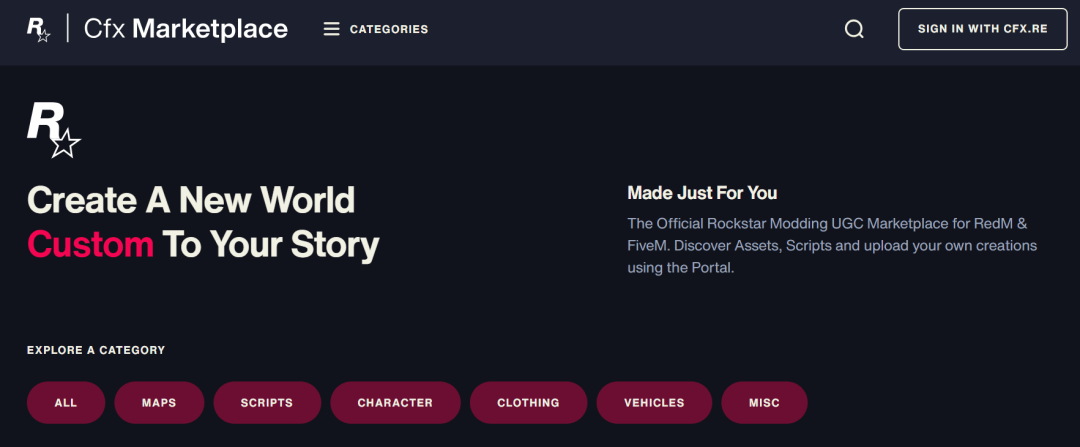Open search with the magnifier icon
Screen dimensions: 1080x447
[854, 29]
